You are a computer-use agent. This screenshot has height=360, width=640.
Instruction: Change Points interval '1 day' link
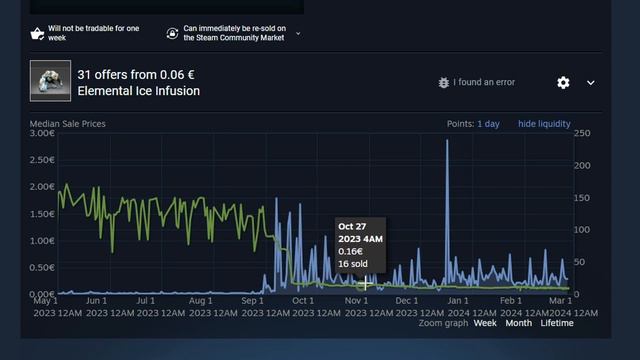click(x=488, y=124)
